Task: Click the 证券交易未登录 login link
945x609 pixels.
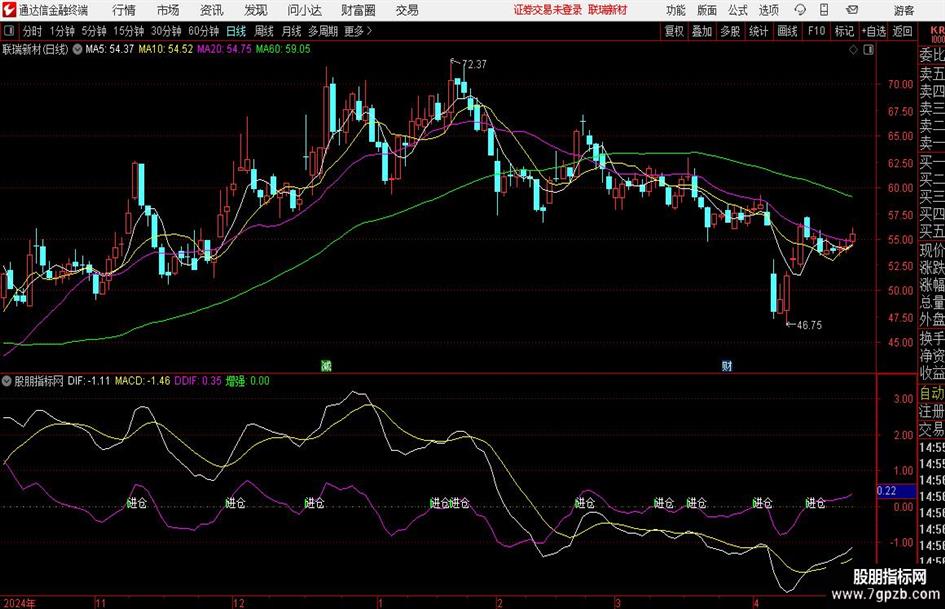Action: point(548,10)
